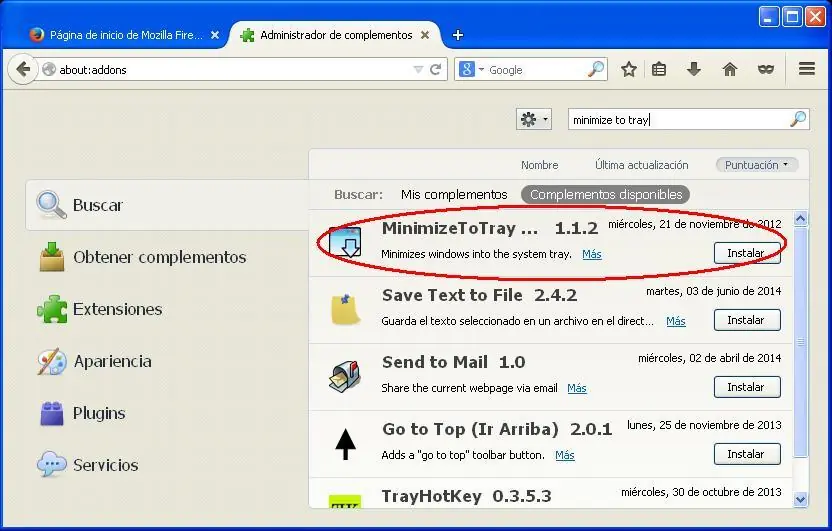Click the magnifier in Google search box
The image size is (832, 531).
(596, 69)
